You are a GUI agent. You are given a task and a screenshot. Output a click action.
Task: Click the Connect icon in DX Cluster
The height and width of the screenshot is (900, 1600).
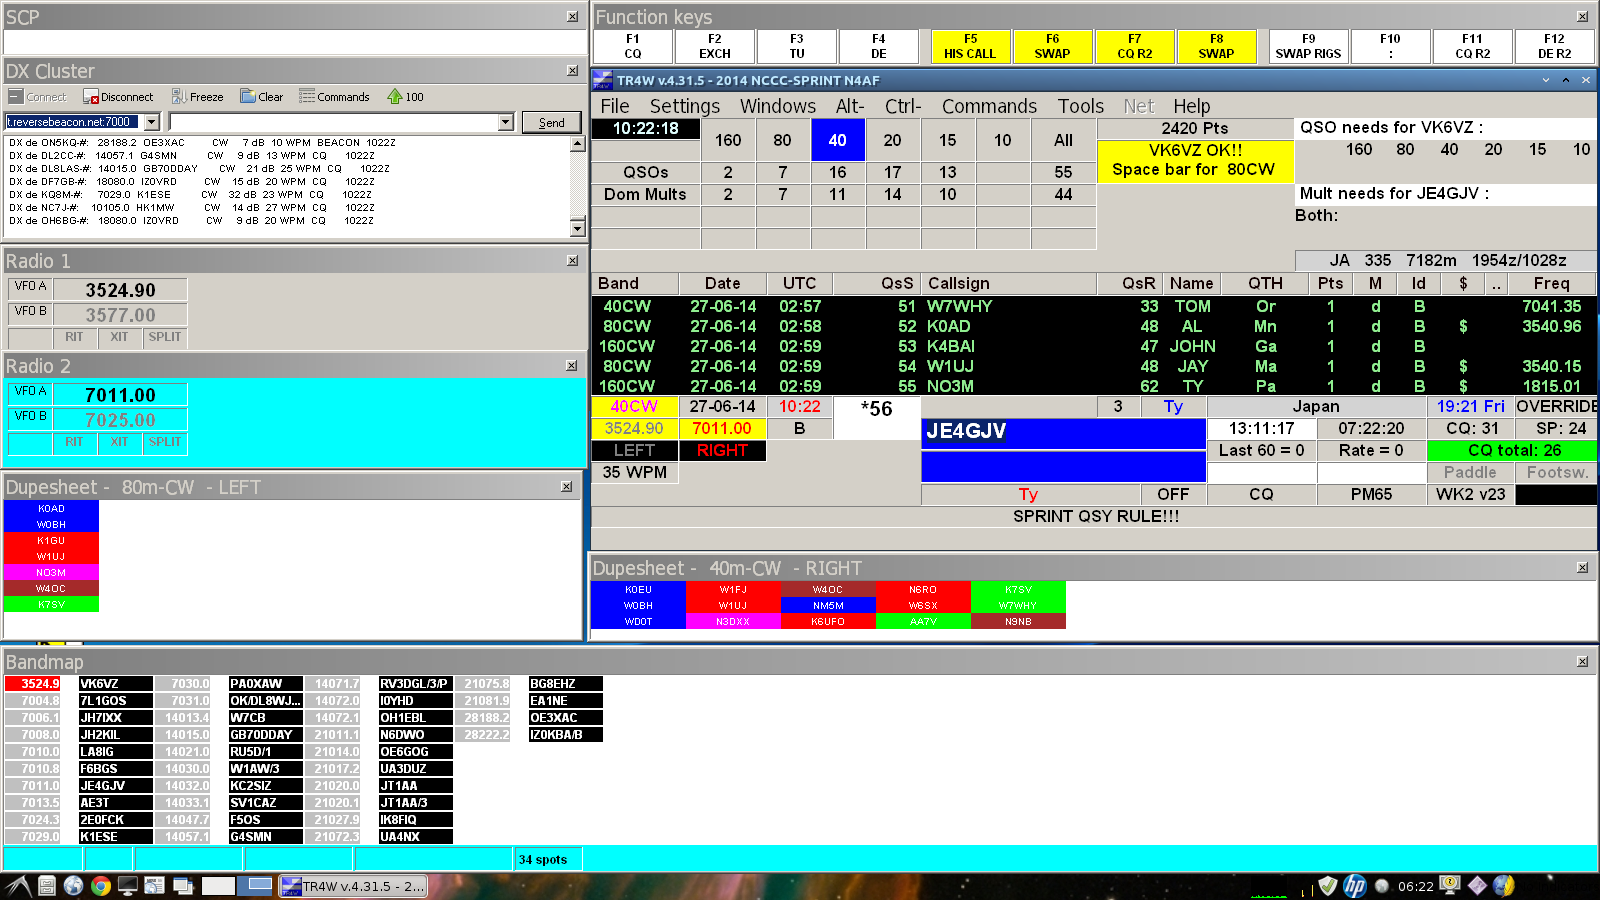(x=16, y=97)
